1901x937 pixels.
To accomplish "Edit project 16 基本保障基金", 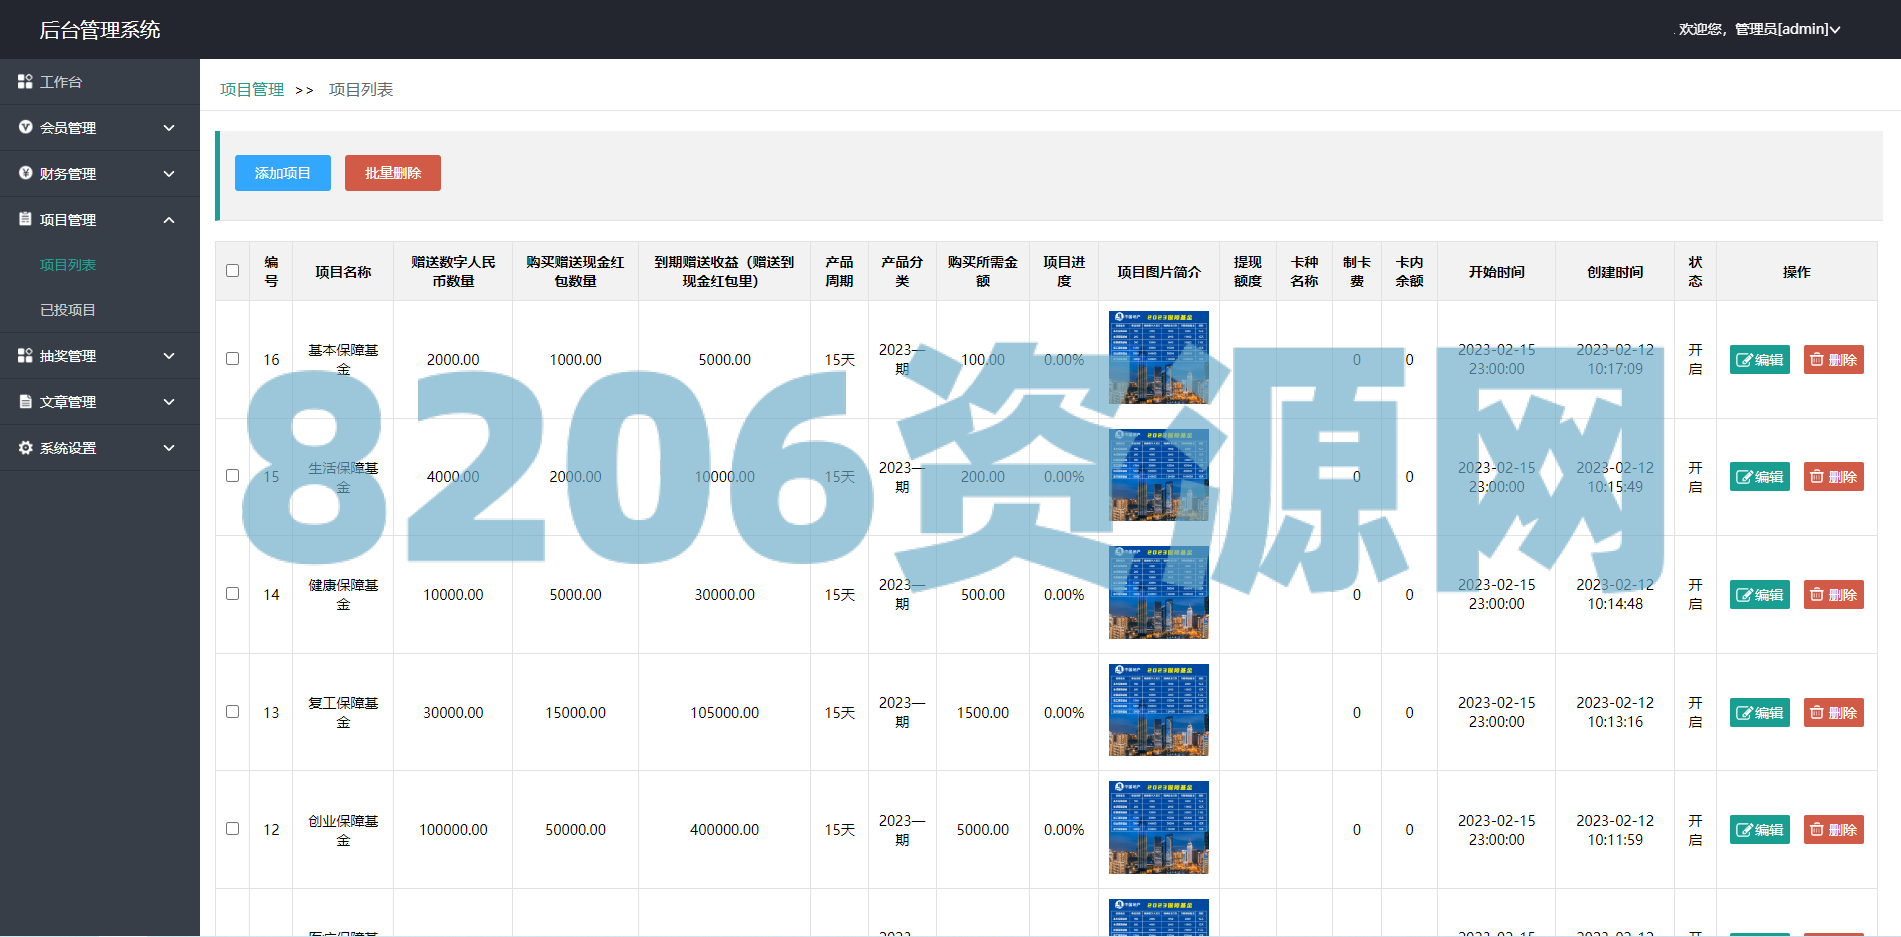I will click(1760, 360).
